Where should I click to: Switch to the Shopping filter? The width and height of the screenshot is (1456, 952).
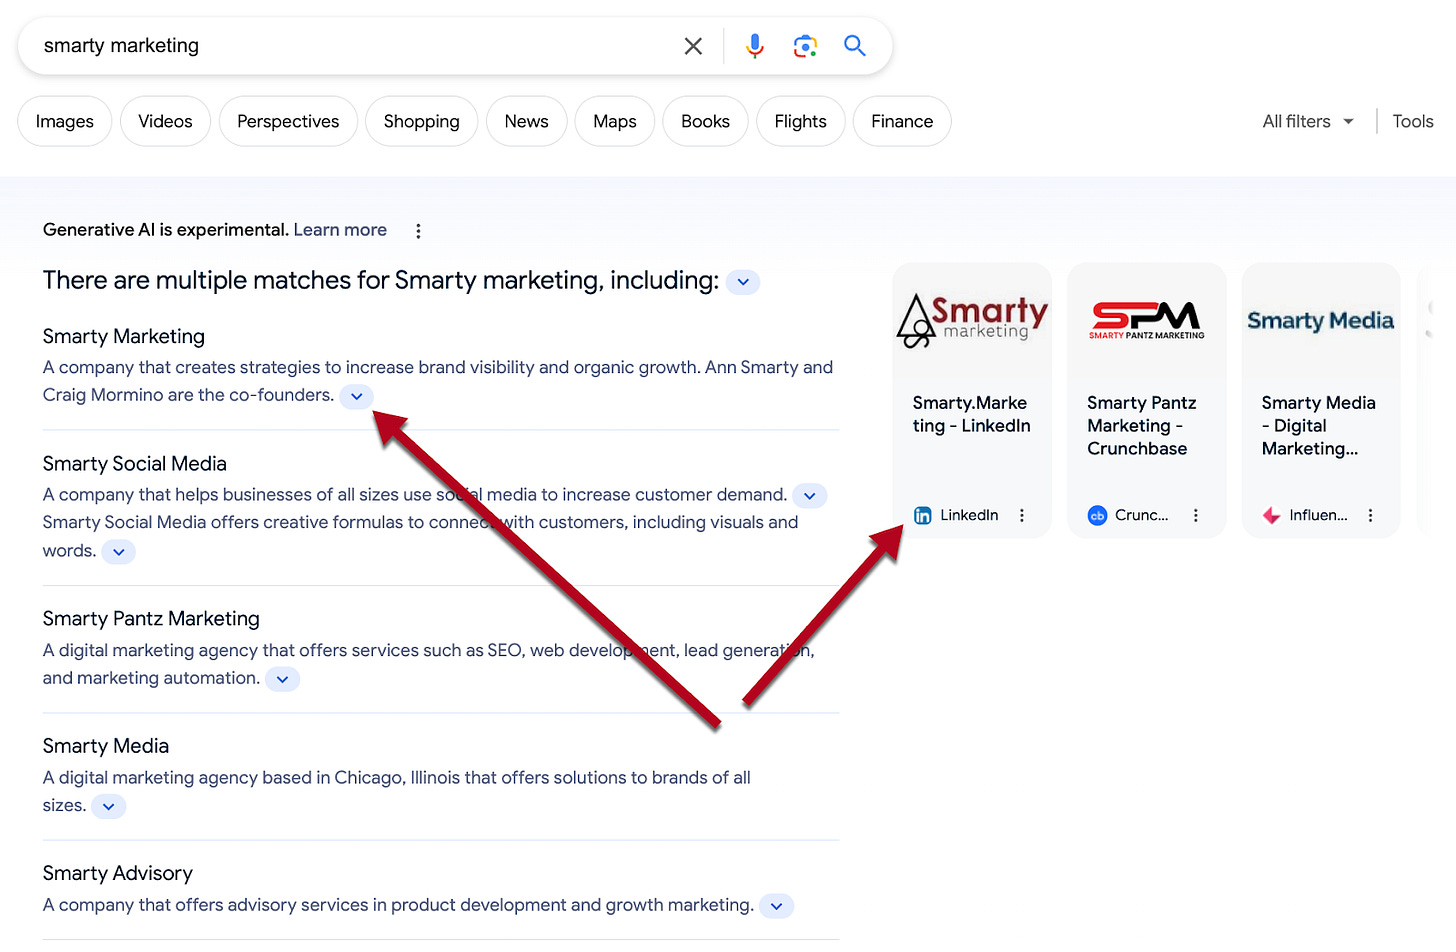pos(422,121)
